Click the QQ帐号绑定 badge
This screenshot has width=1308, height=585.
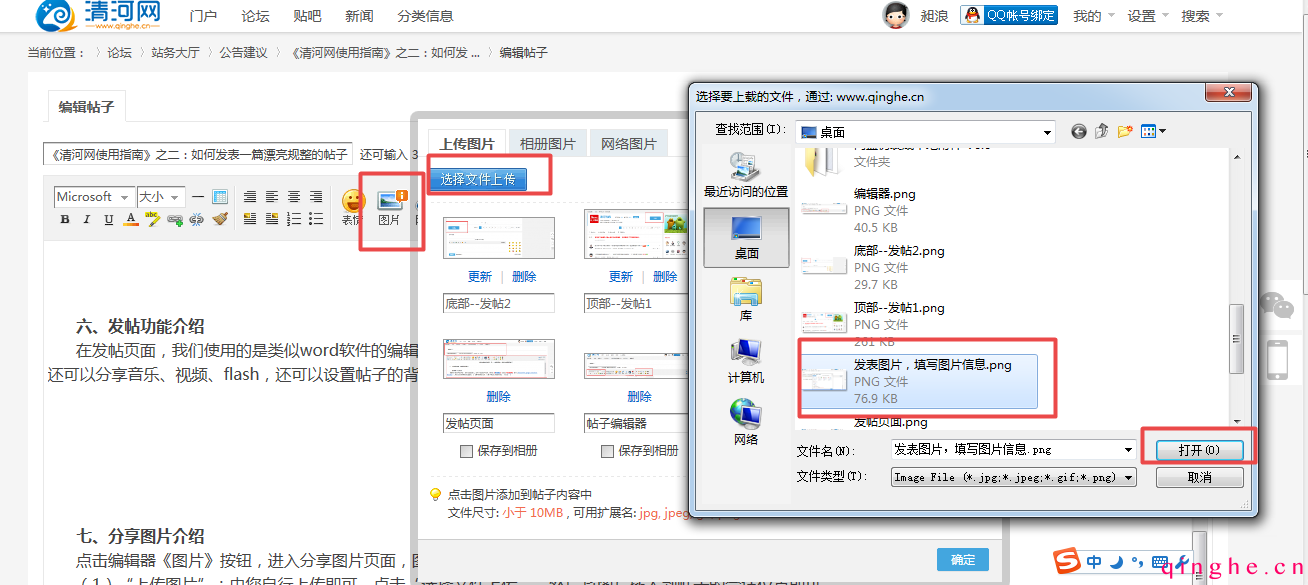pos(1009,15)
